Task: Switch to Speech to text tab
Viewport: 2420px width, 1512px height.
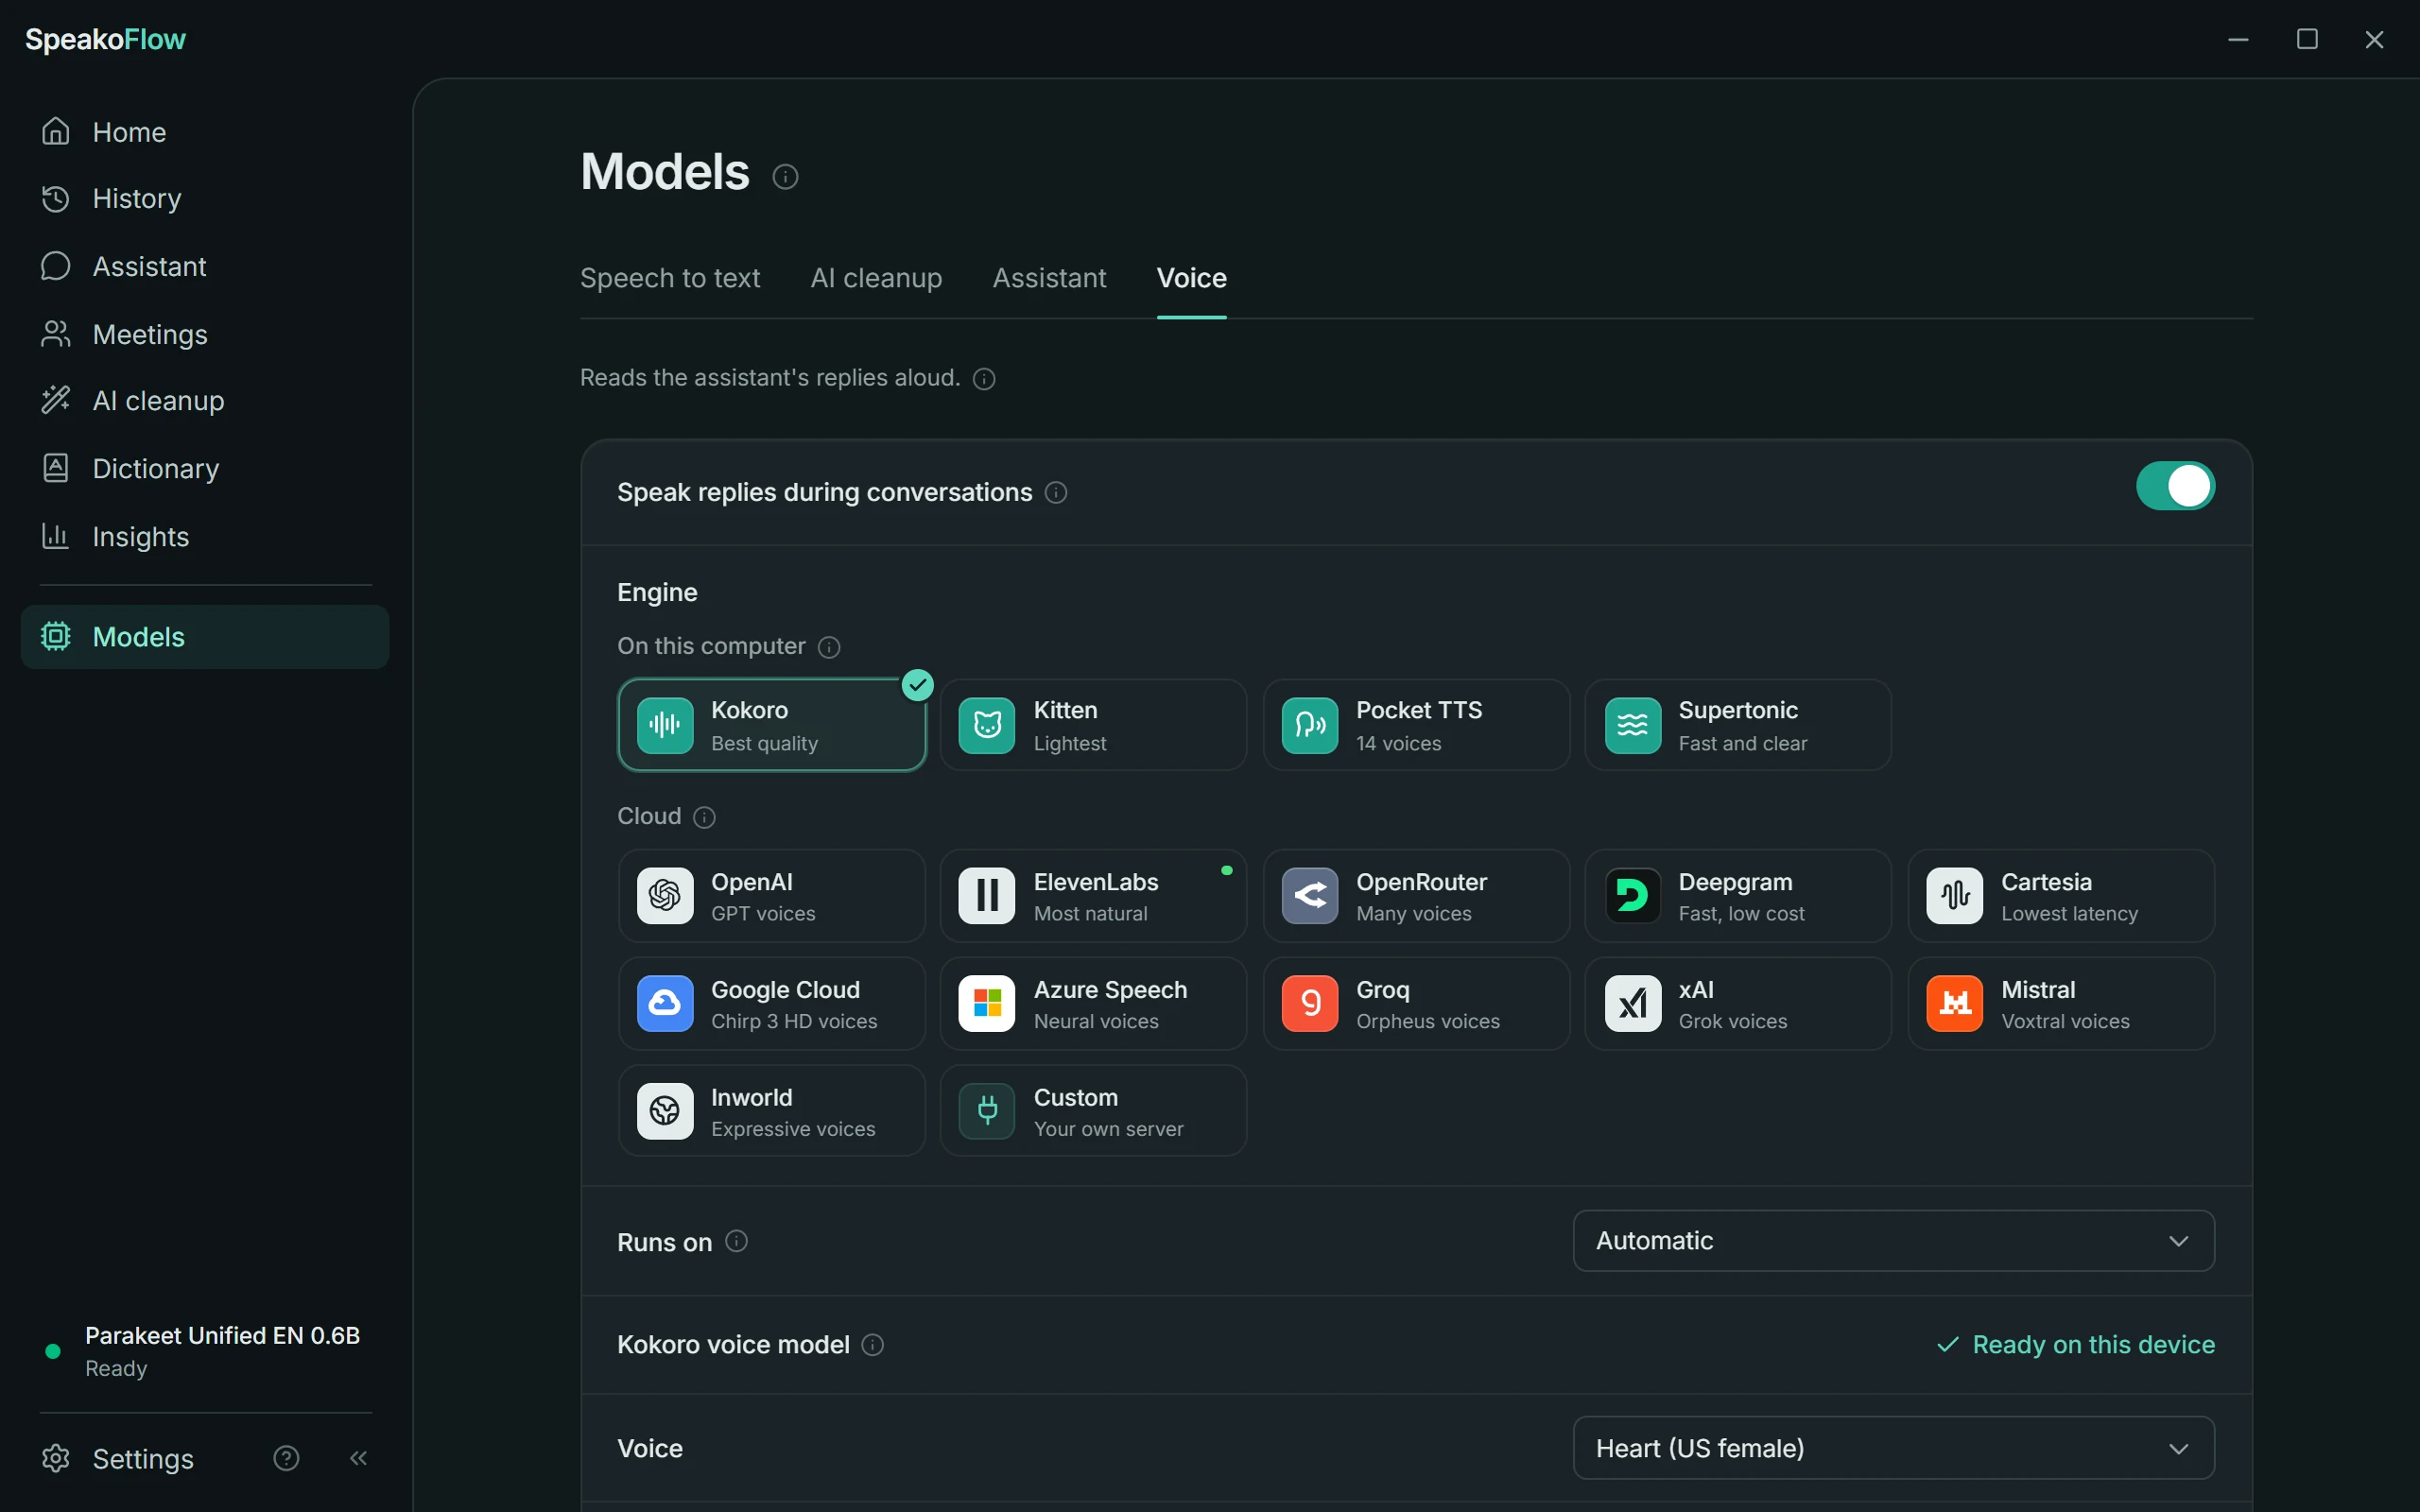Action: pyautogui.click(x=670, y=278)
